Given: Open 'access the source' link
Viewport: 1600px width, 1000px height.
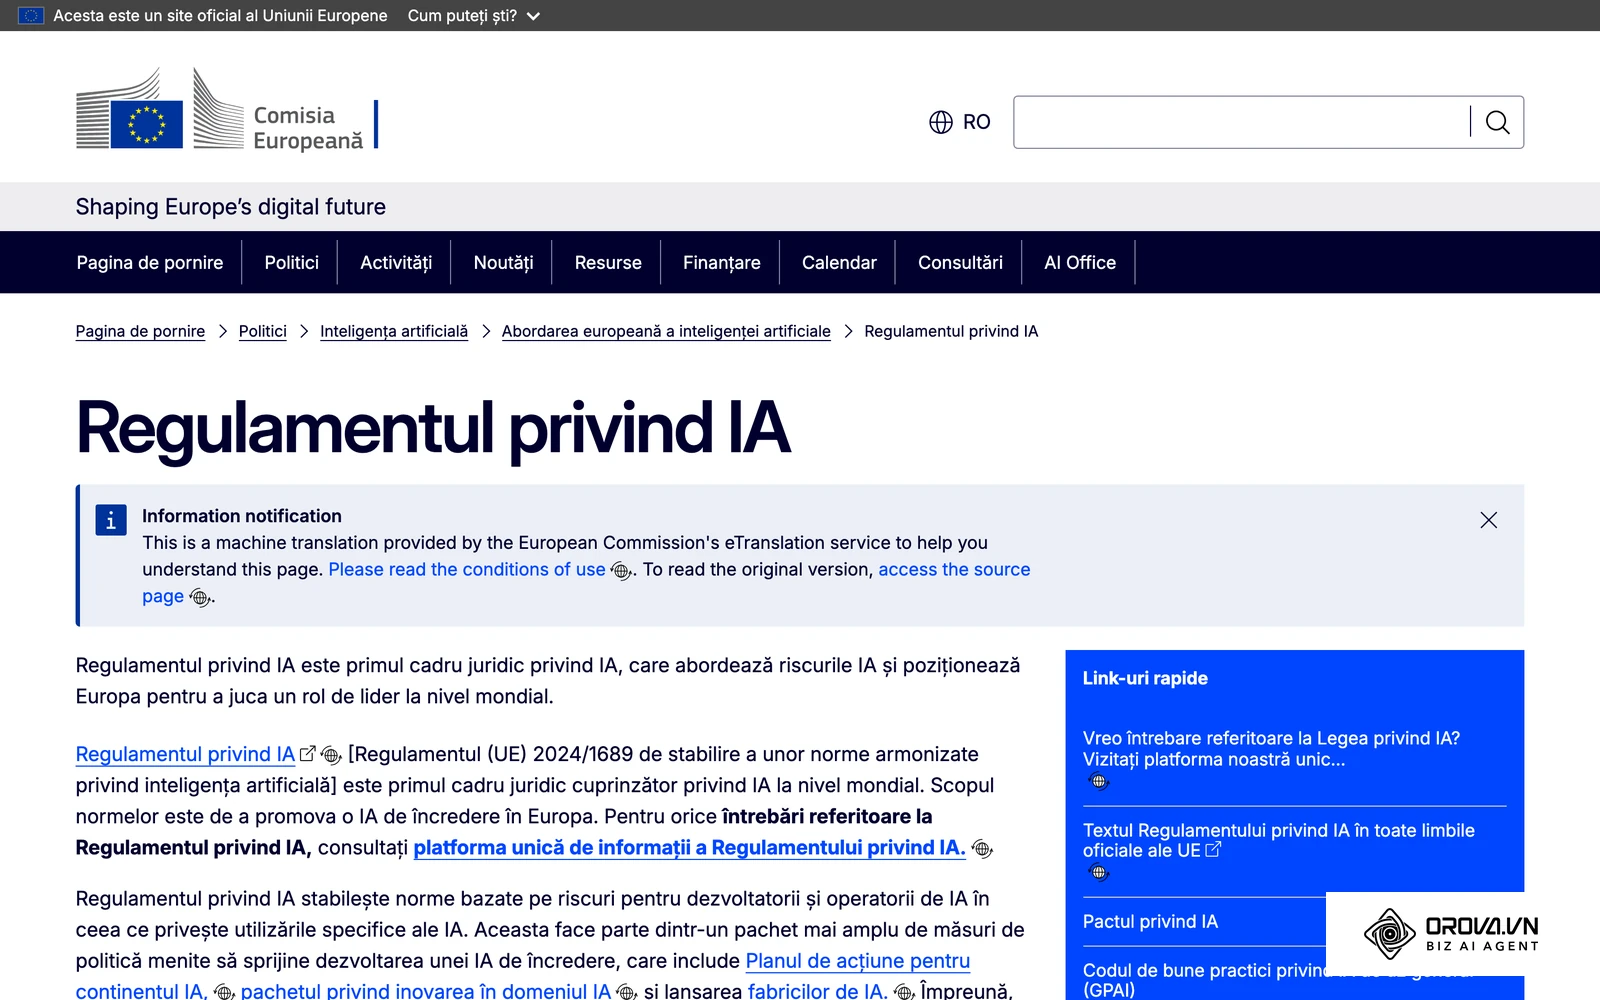Looking at the screenshot, I should 954,569.
